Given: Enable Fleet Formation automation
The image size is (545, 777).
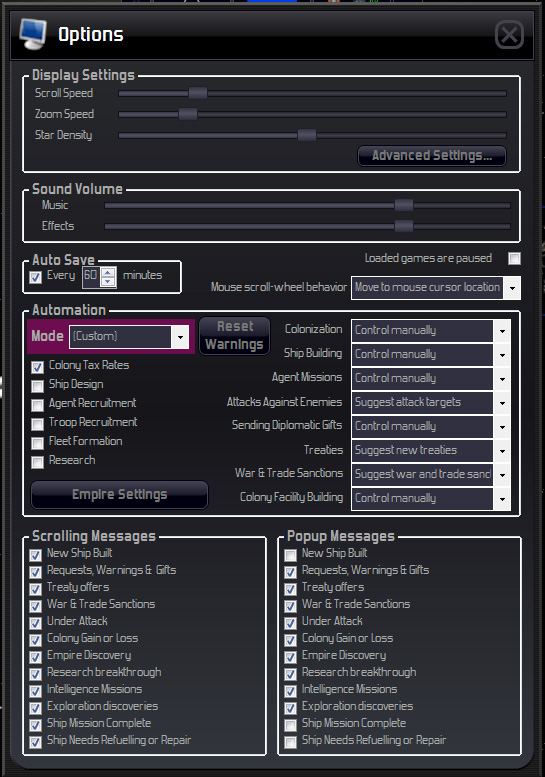Looking at the screenshot, I should click(37, 443).
